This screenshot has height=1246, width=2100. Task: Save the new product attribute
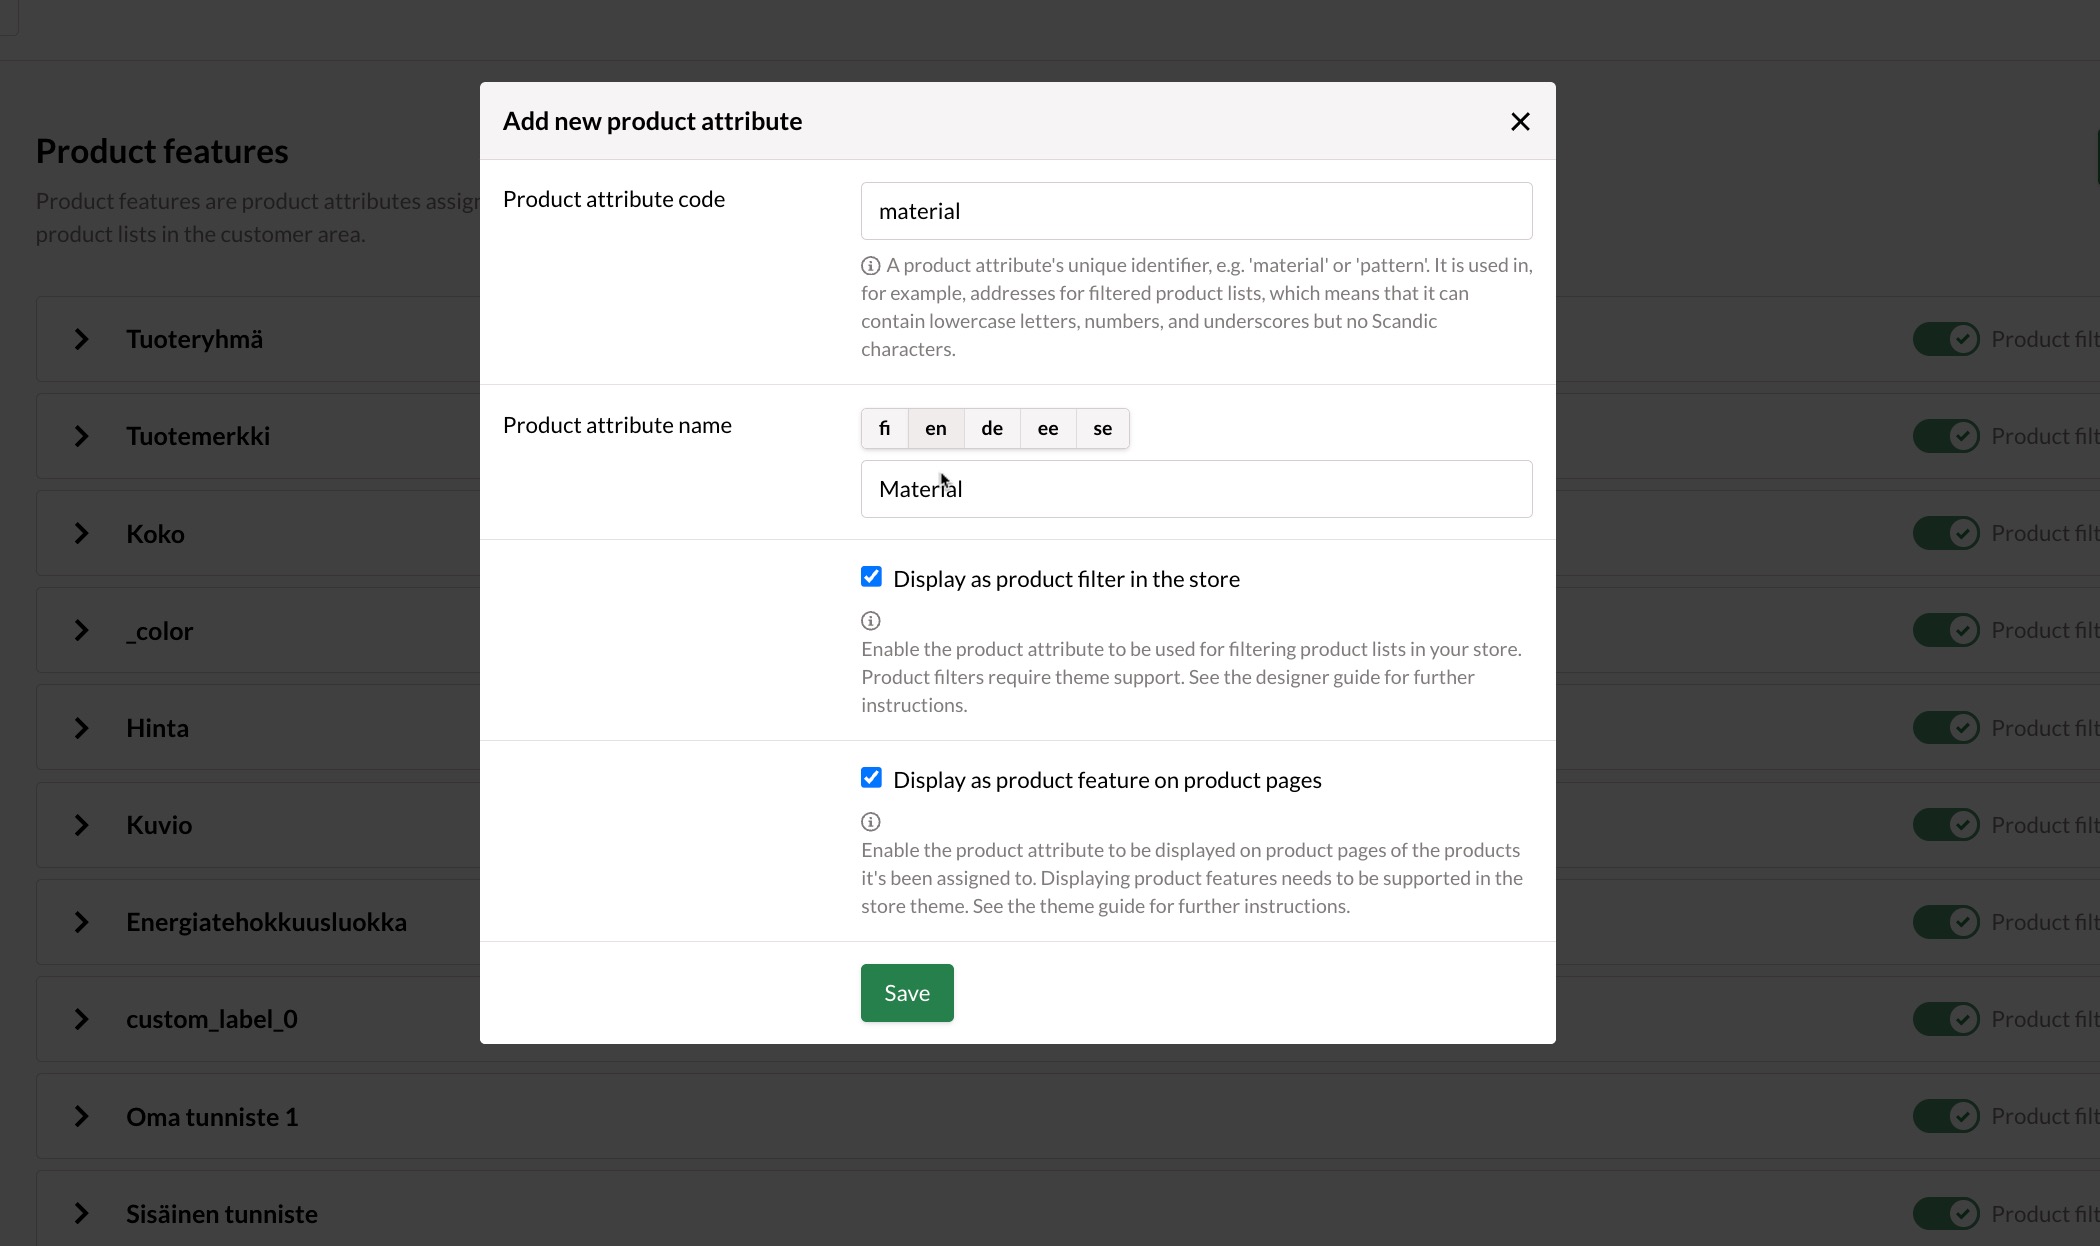click(x=906, y=993)
